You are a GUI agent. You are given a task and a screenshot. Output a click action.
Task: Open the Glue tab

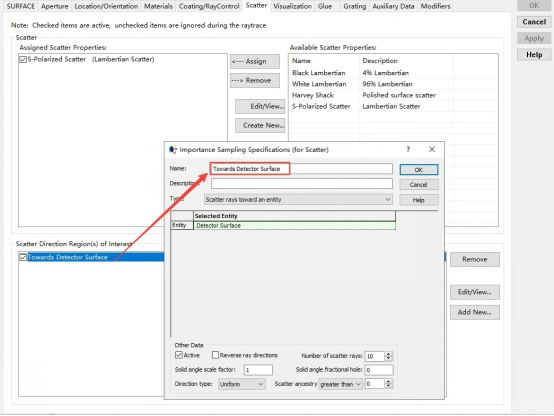pos(324,6)
